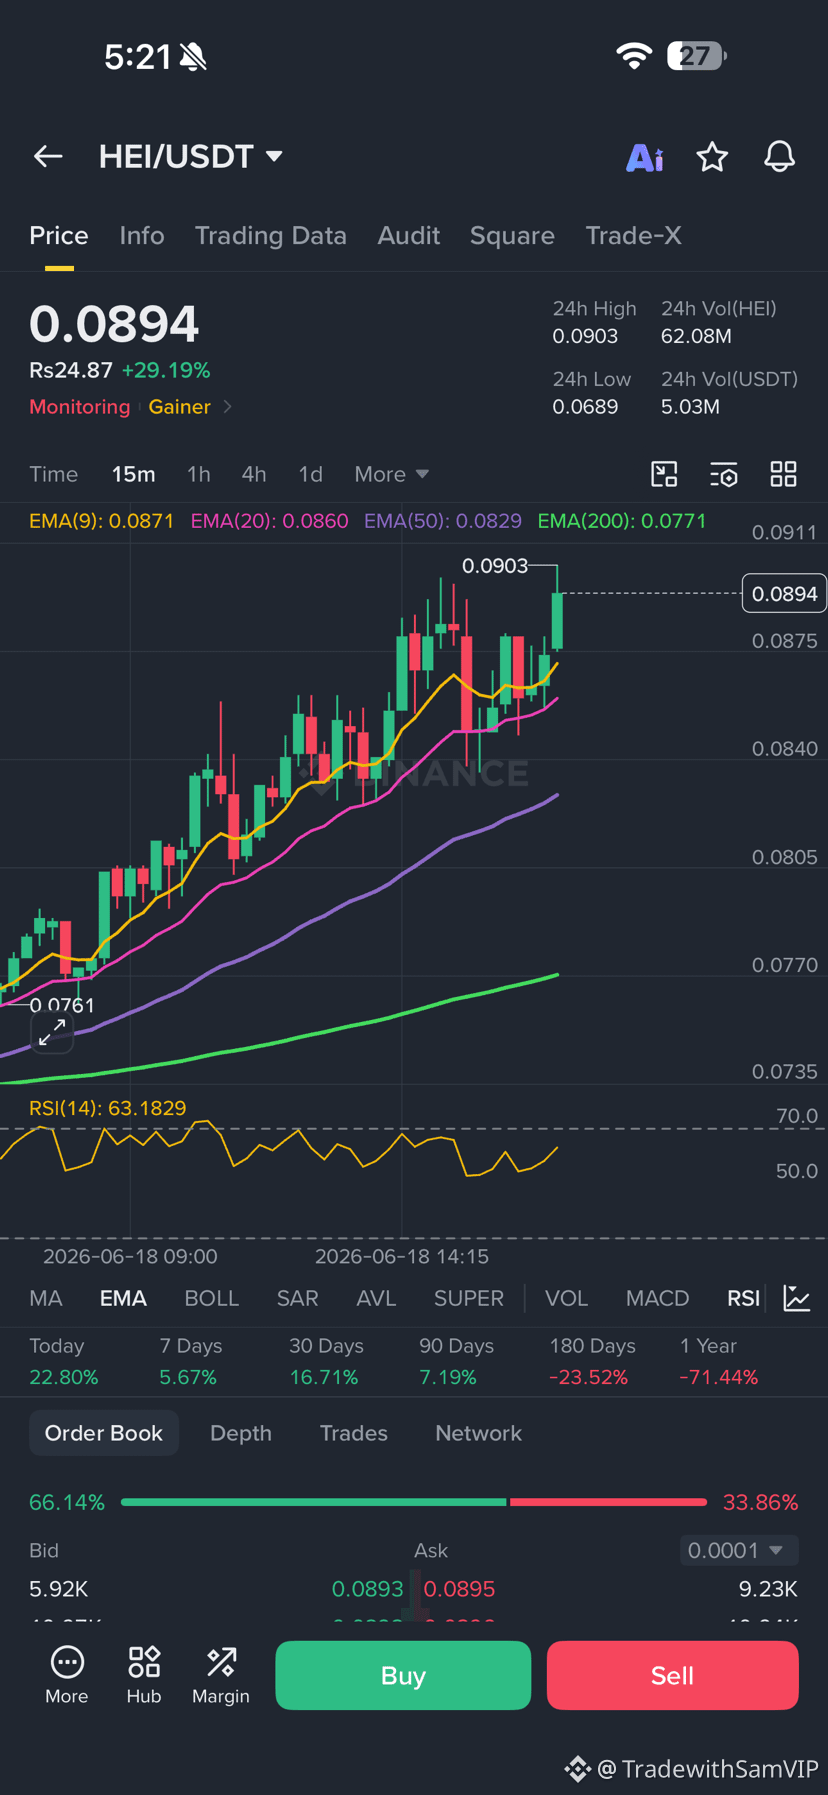
Task: Open the Trade-X tab
Action: pyautogui.click(x=634, y=235)
